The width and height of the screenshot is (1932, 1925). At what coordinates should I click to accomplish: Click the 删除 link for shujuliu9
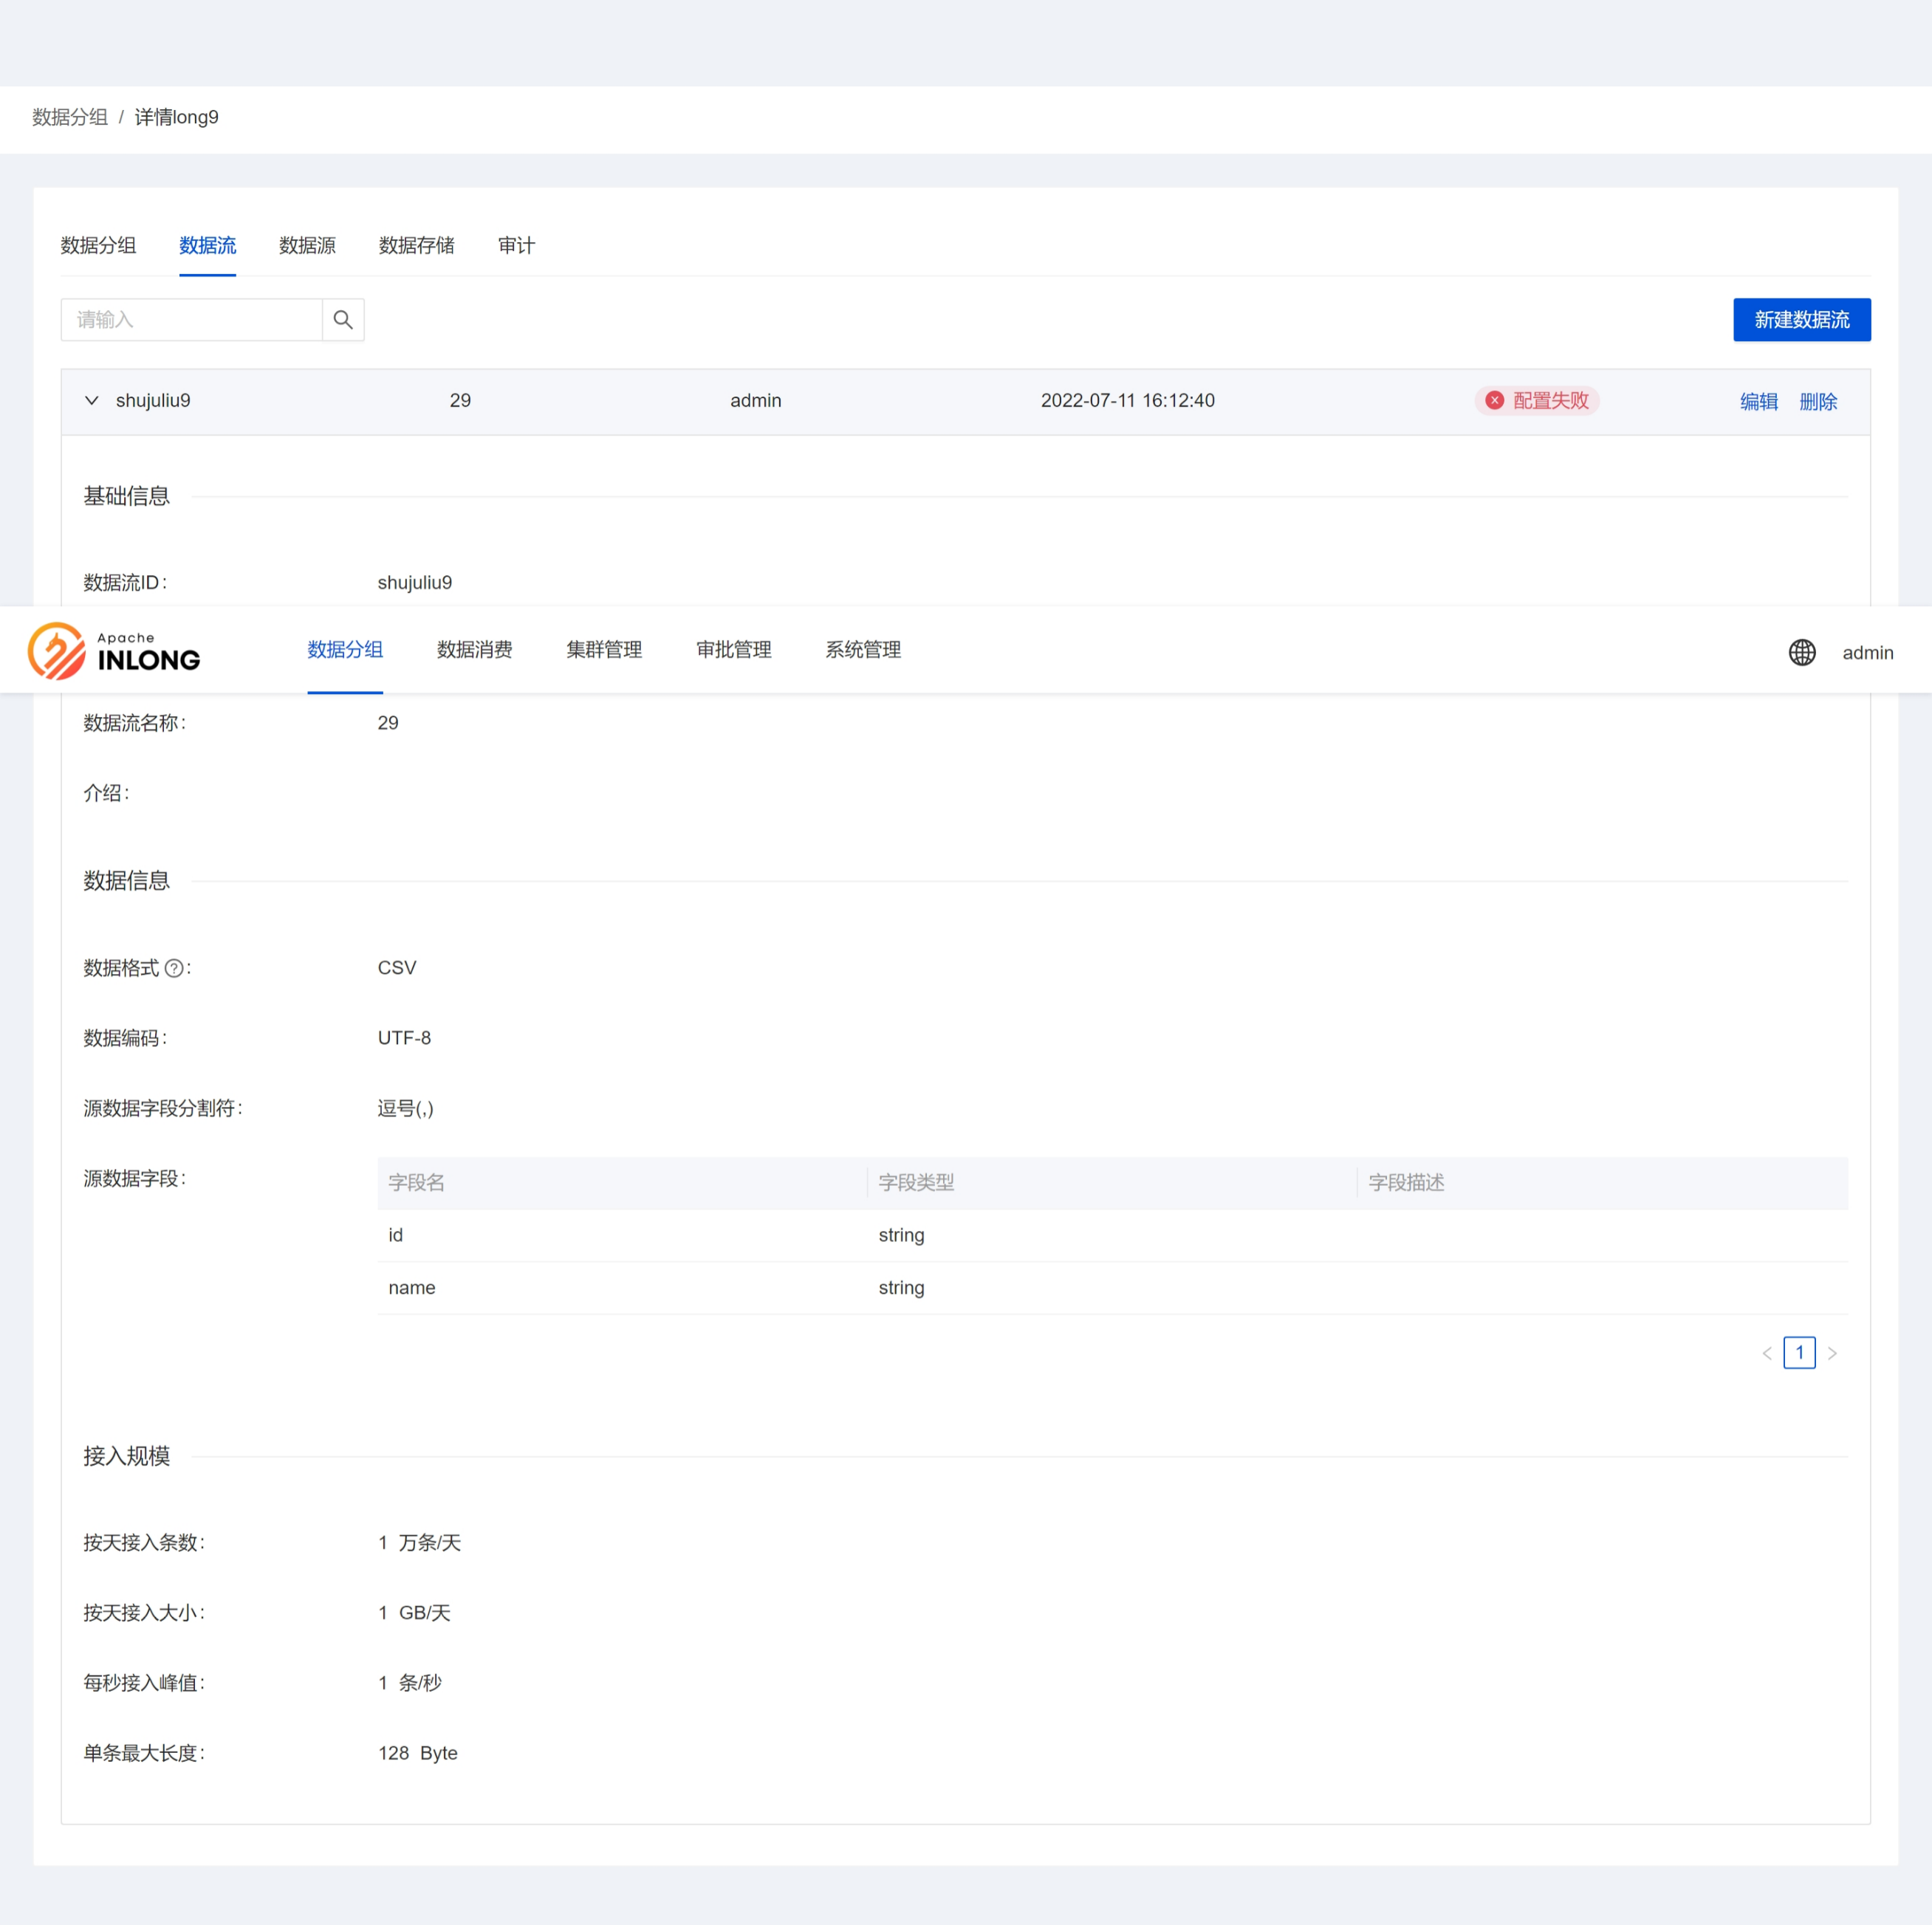[1817, 401]
